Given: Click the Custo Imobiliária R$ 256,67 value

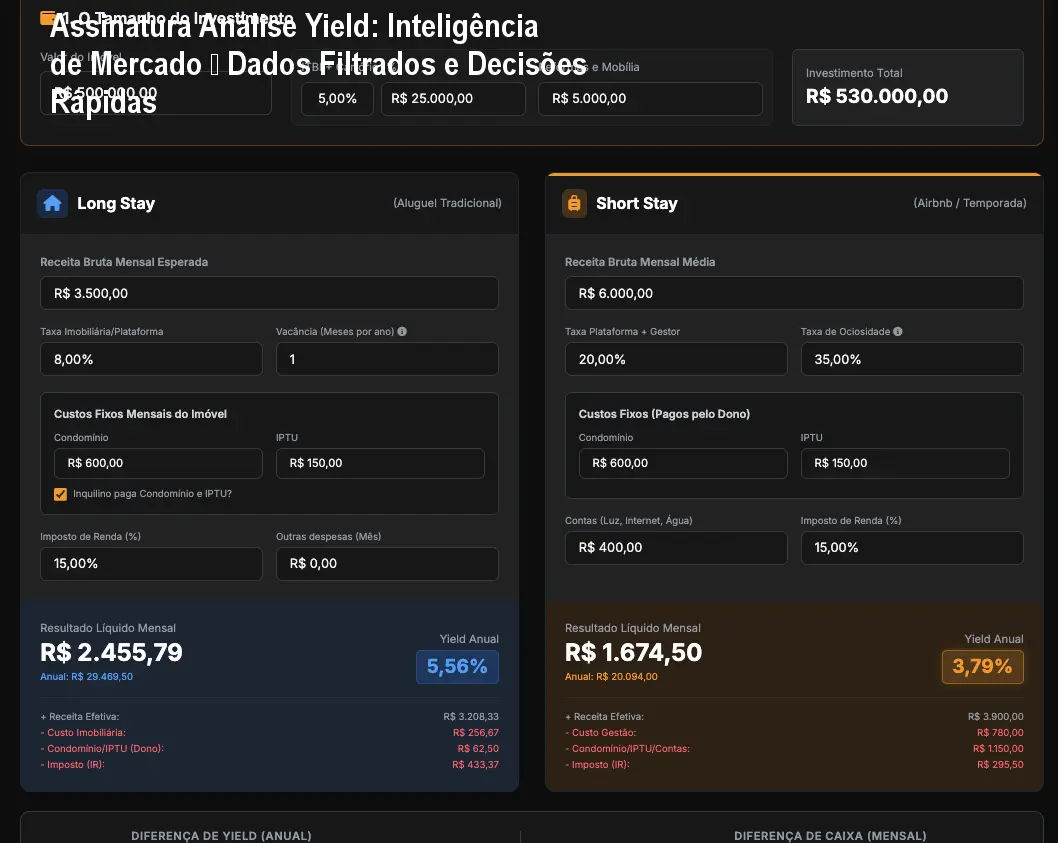Looking at the screenshot, I should point(476,733).
